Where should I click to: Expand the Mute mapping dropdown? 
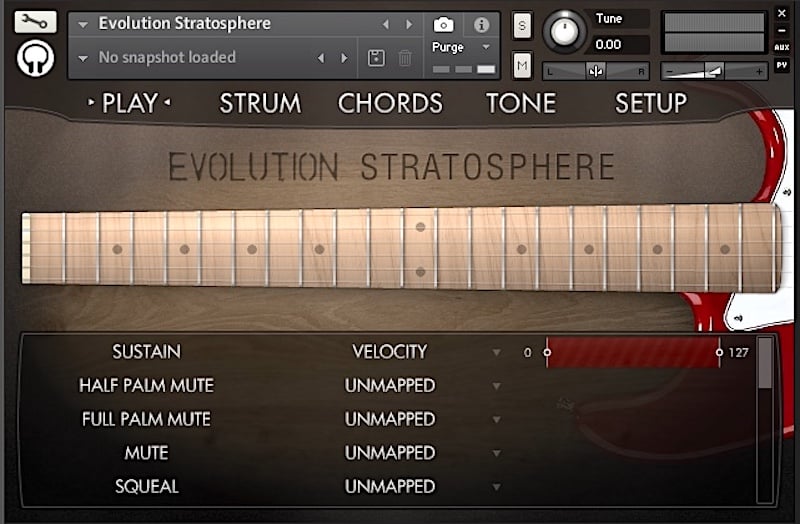(496, 453)
